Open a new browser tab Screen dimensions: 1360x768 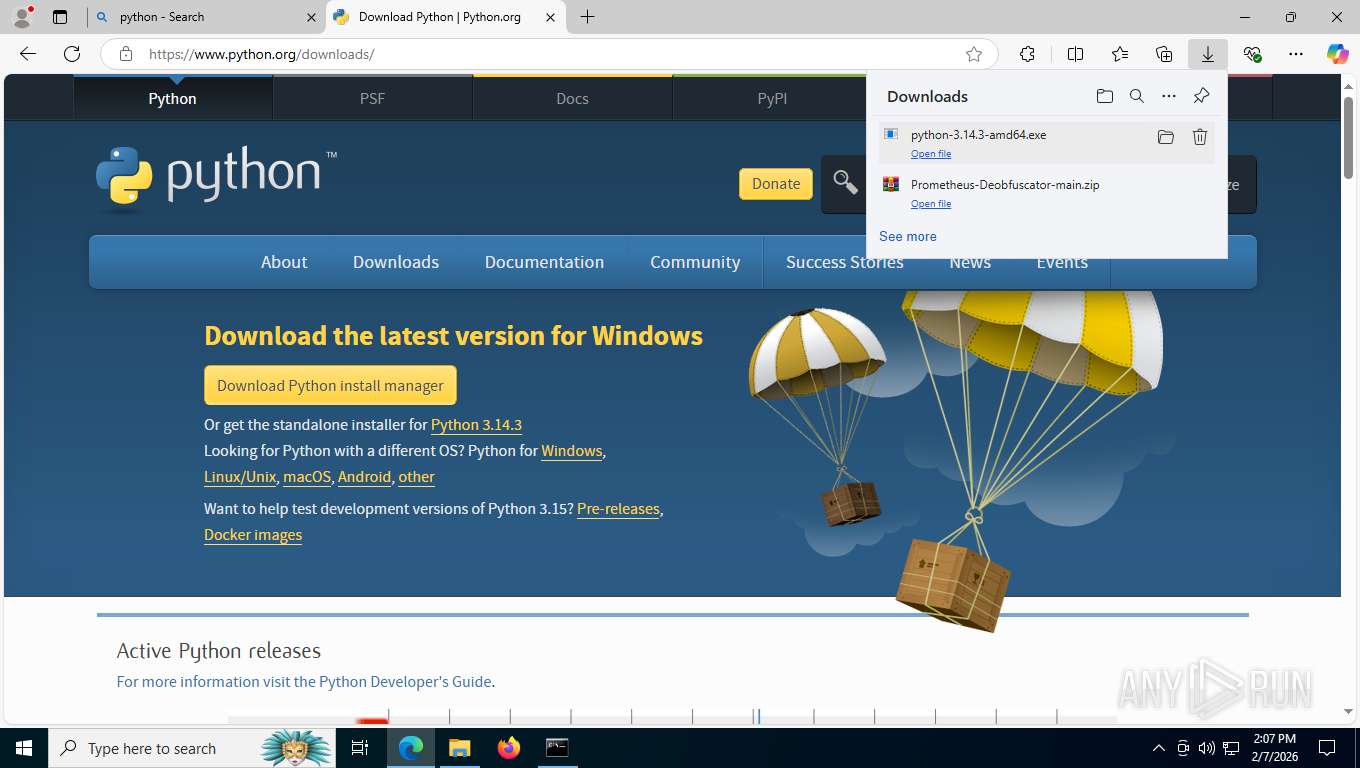(x=587, y=17)
